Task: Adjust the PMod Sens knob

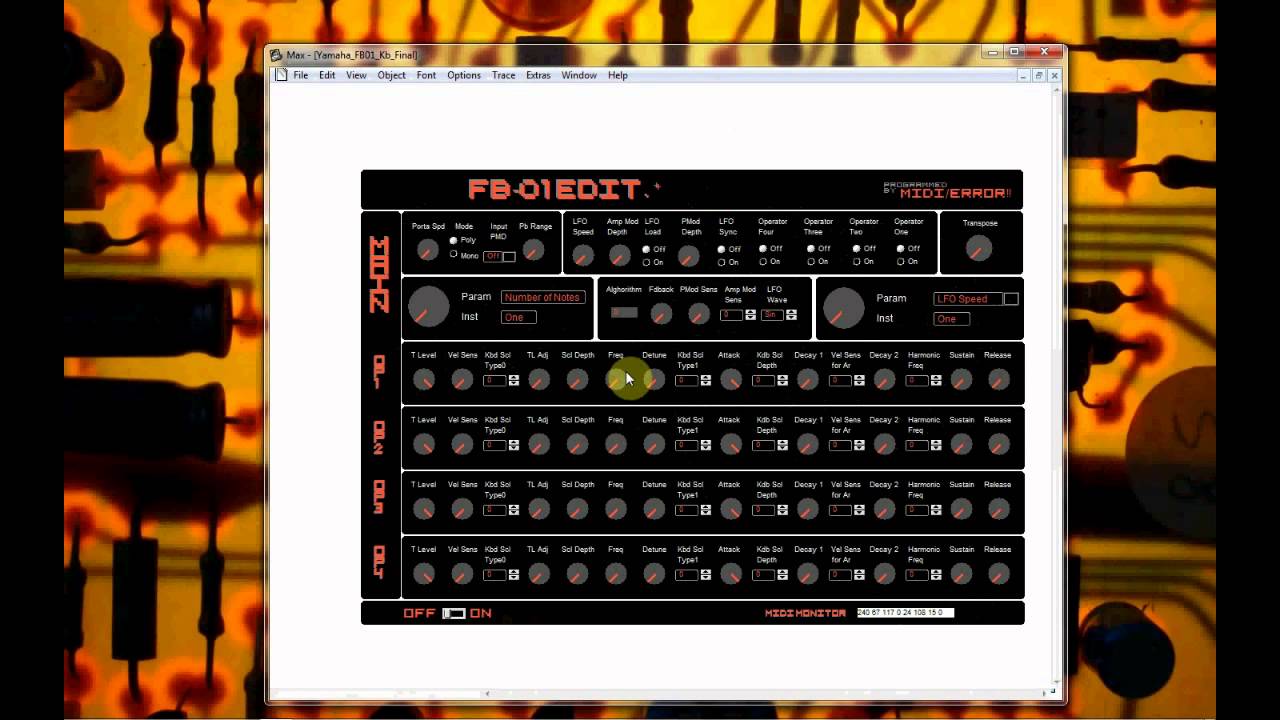Action: click(698, 314)
